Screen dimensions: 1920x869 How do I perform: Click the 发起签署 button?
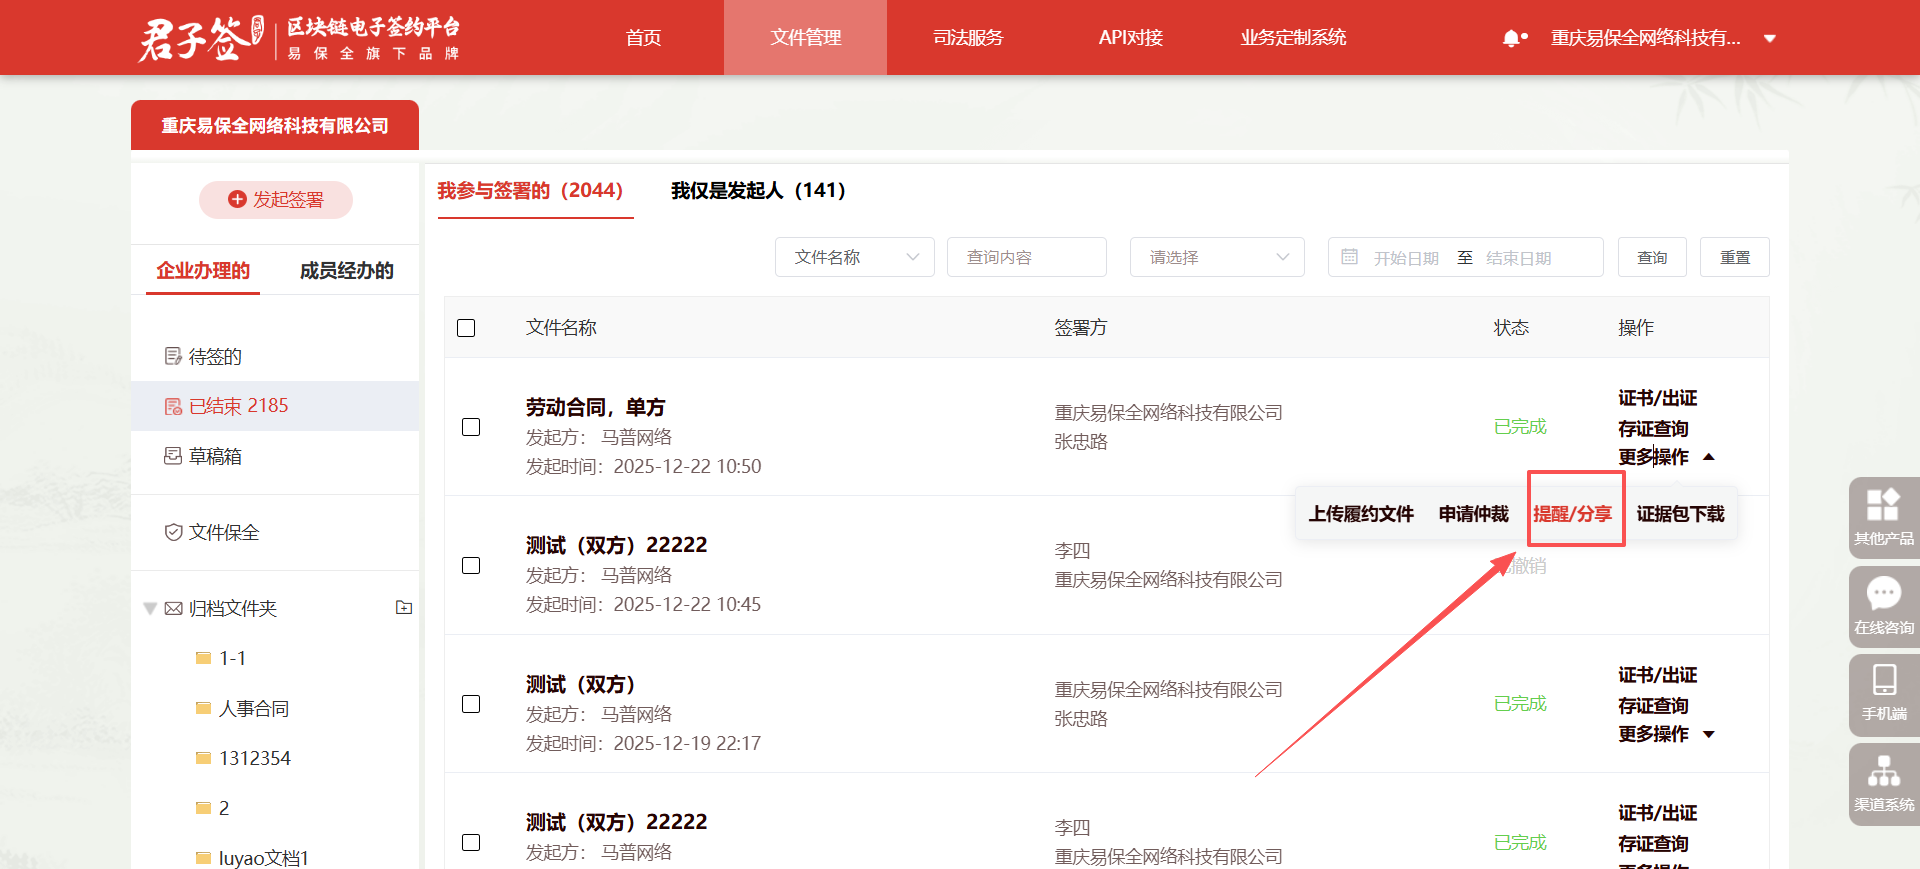276,200
